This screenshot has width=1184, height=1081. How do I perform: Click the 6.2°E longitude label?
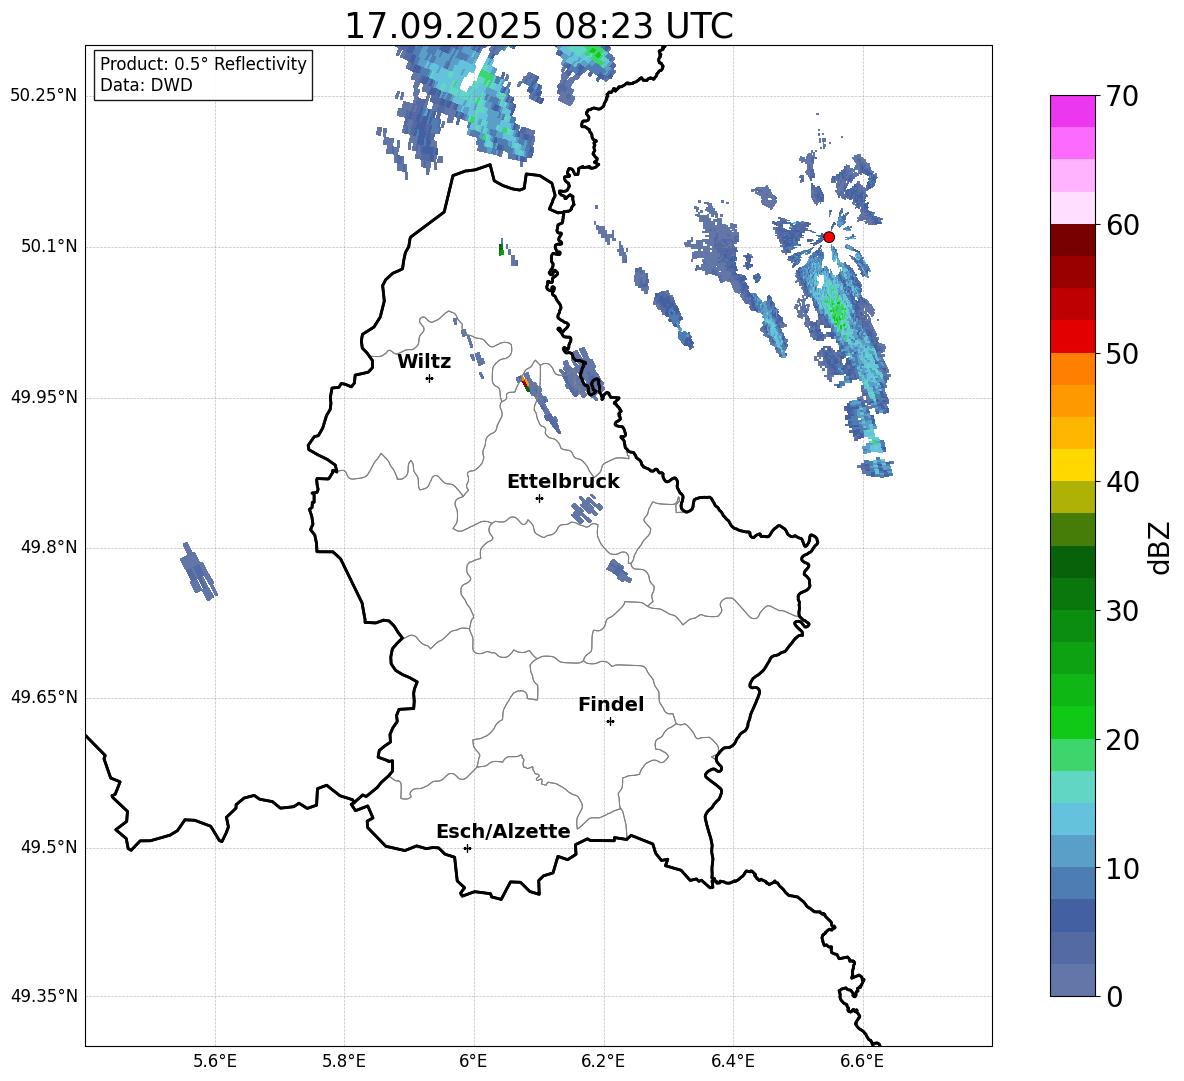click(603, 1061)
